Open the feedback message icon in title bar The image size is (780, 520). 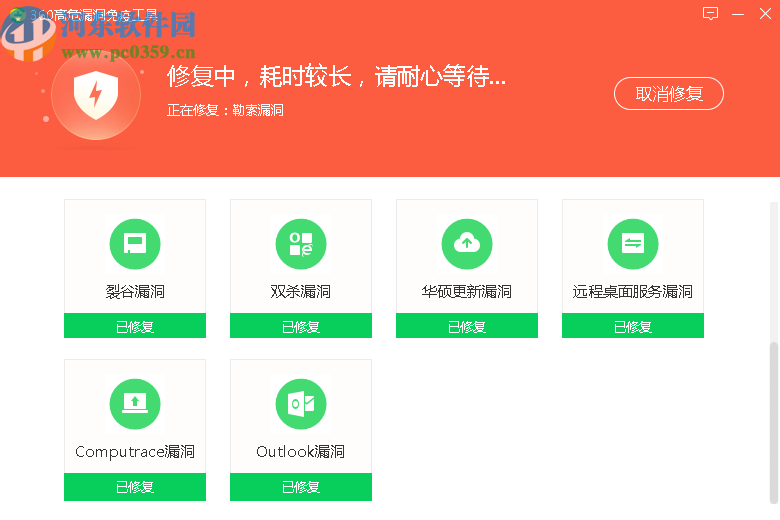pos(710,13)
